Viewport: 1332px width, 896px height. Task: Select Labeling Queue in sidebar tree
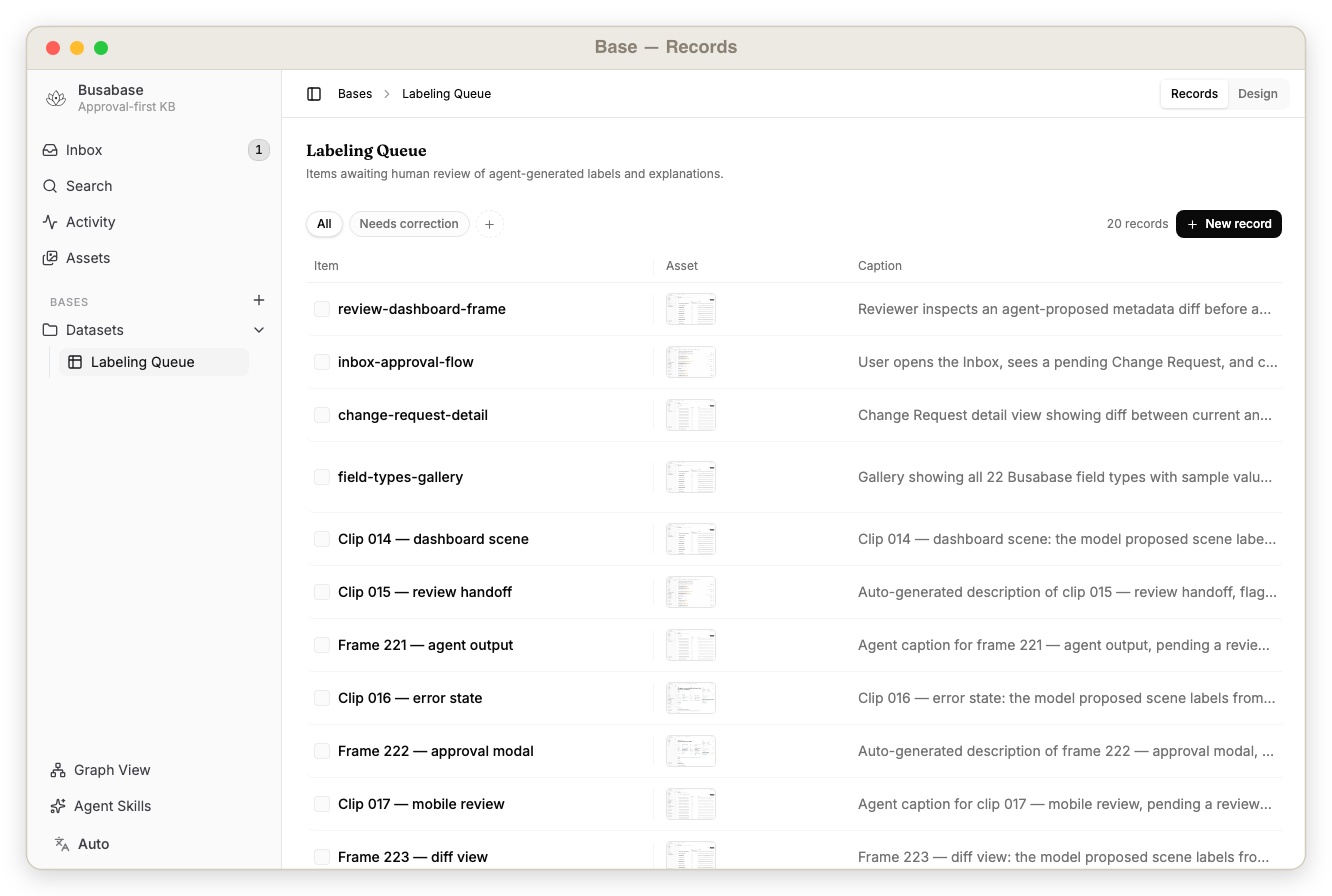click(154, 362)
